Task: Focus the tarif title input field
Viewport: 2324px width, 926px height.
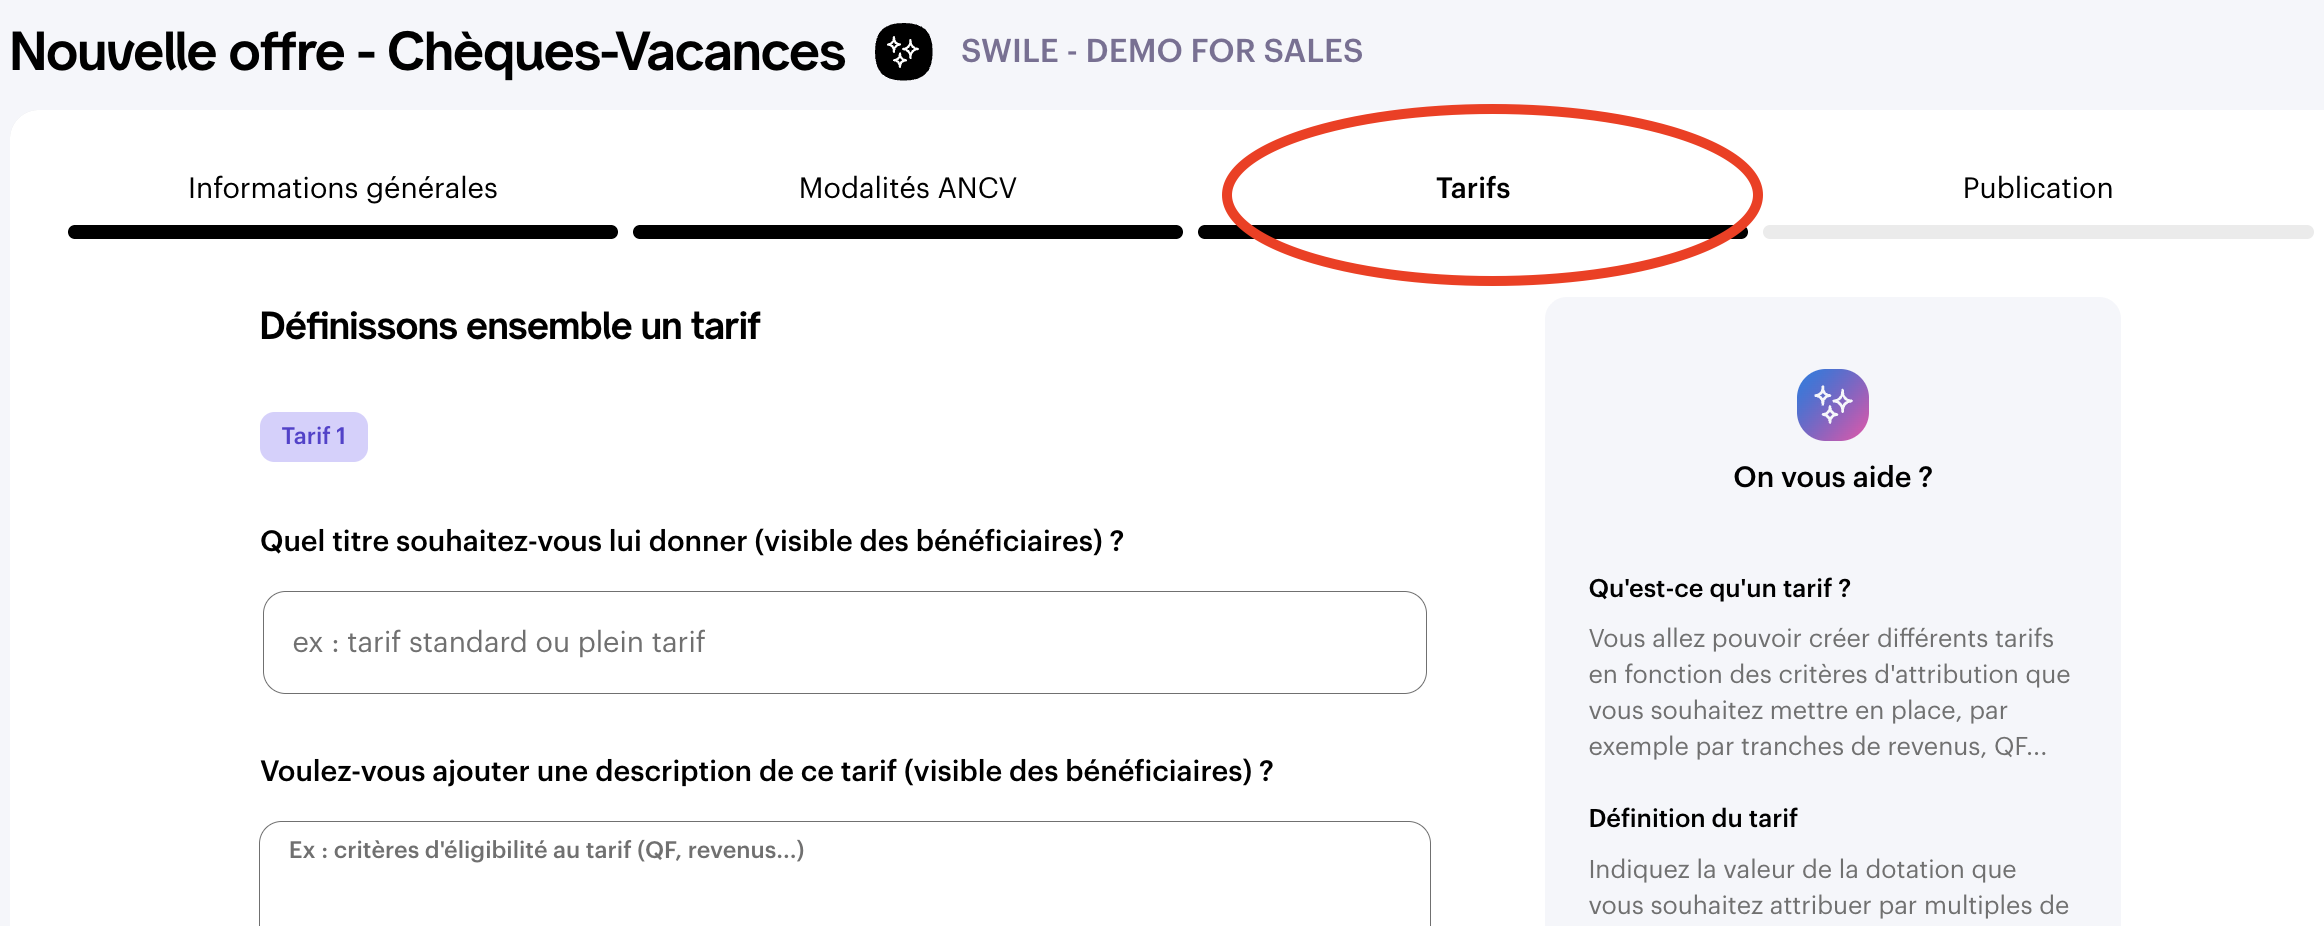Action: [x=844, y=642]
